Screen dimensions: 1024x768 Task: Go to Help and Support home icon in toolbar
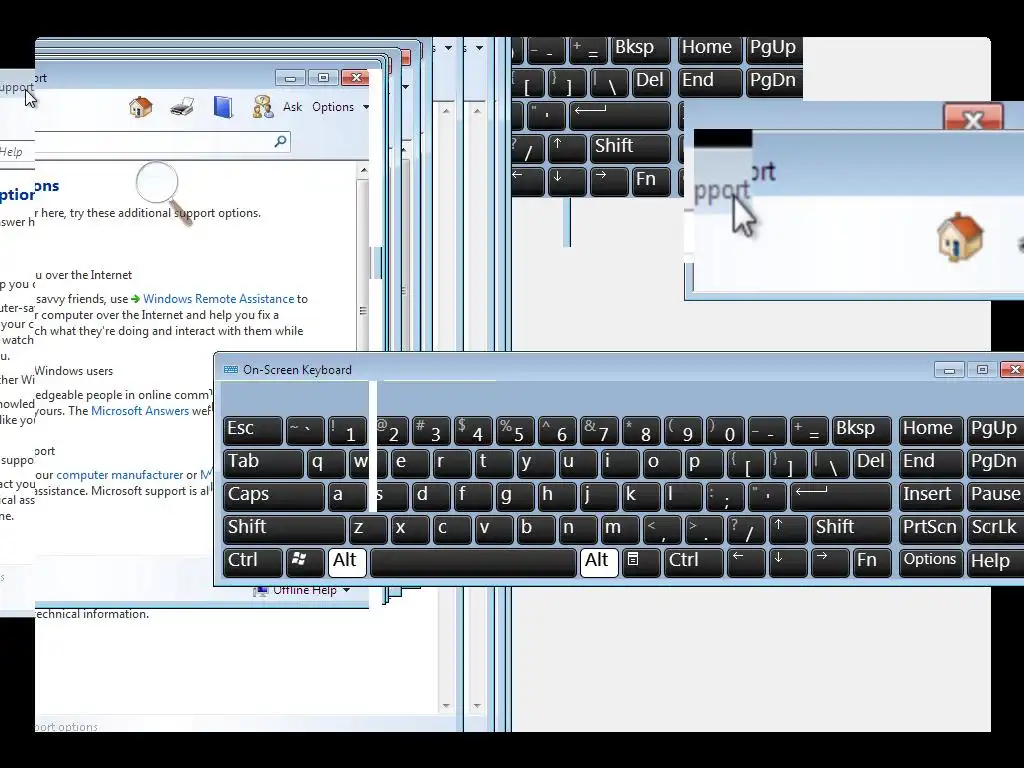(x=140, y=106)
